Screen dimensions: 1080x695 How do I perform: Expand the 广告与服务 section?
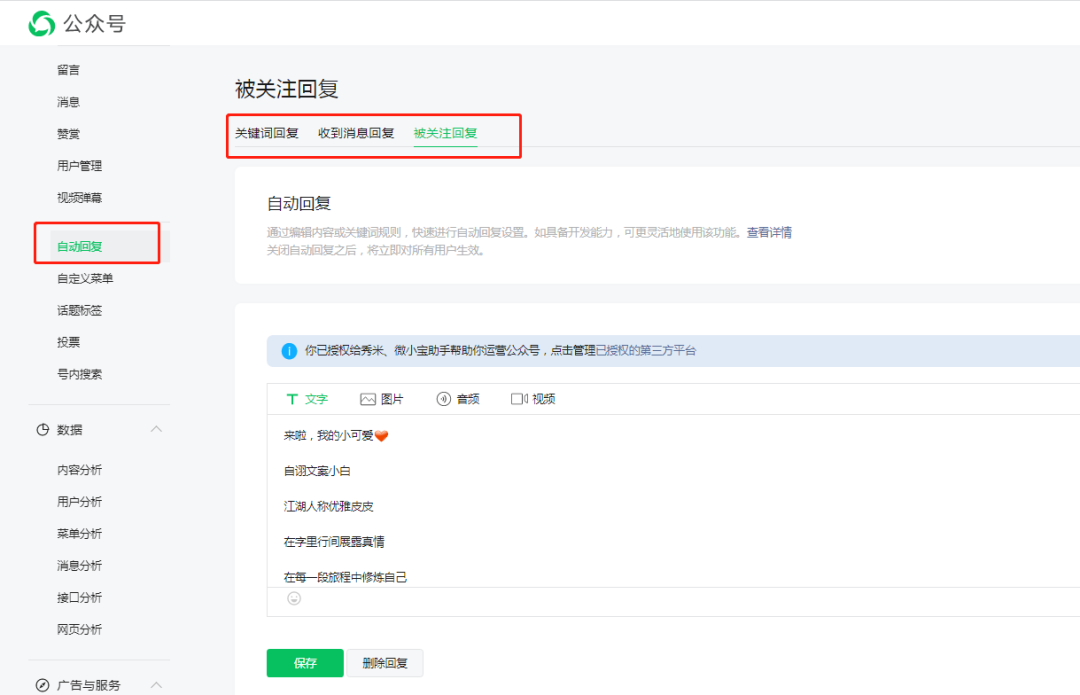point(156,685)
